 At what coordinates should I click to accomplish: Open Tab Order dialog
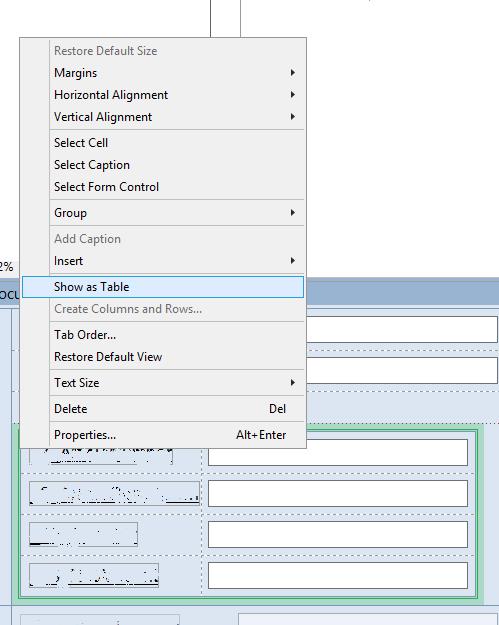pos(163,335)
